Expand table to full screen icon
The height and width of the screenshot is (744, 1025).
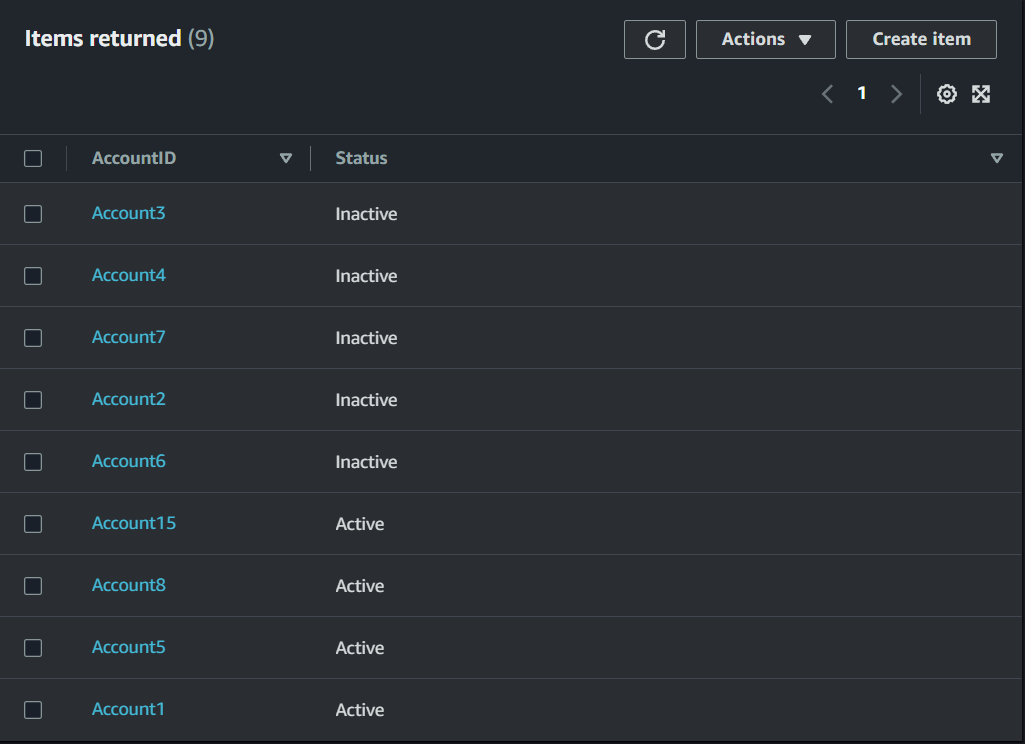pyautogui.click(x=981, y=94)
